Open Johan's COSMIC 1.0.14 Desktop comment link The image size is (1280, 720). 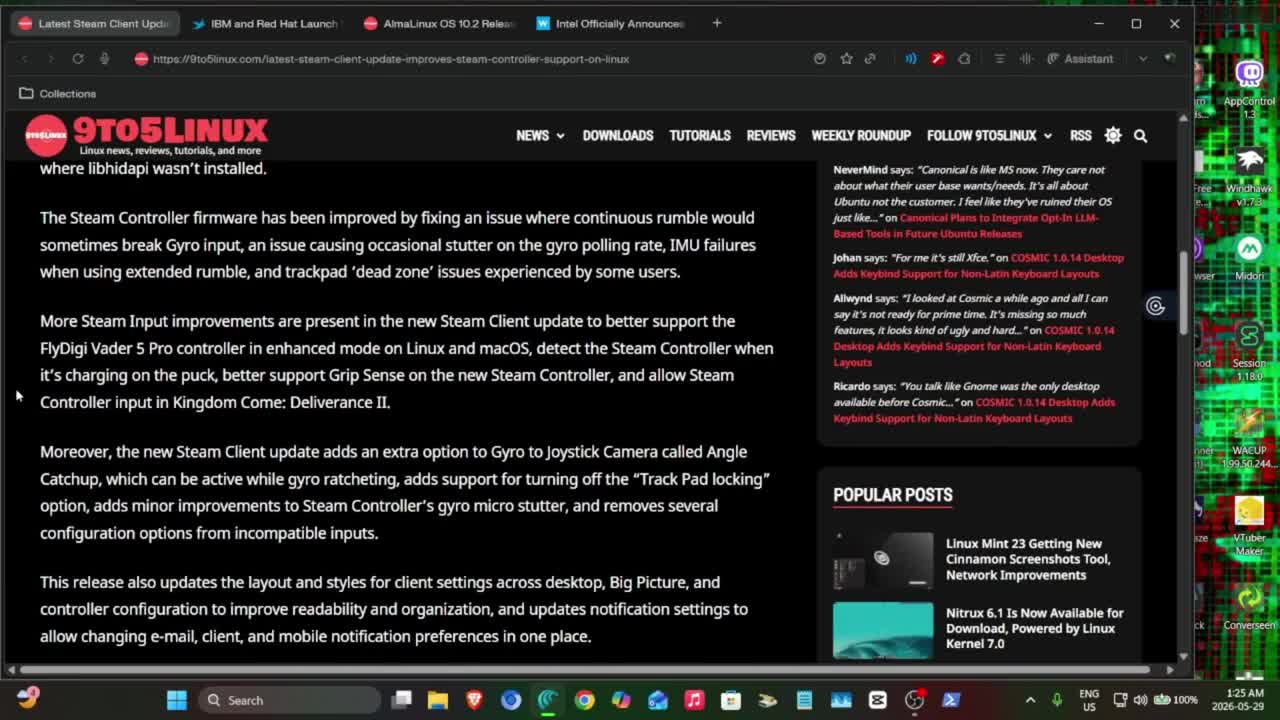(x=978, y=265)
